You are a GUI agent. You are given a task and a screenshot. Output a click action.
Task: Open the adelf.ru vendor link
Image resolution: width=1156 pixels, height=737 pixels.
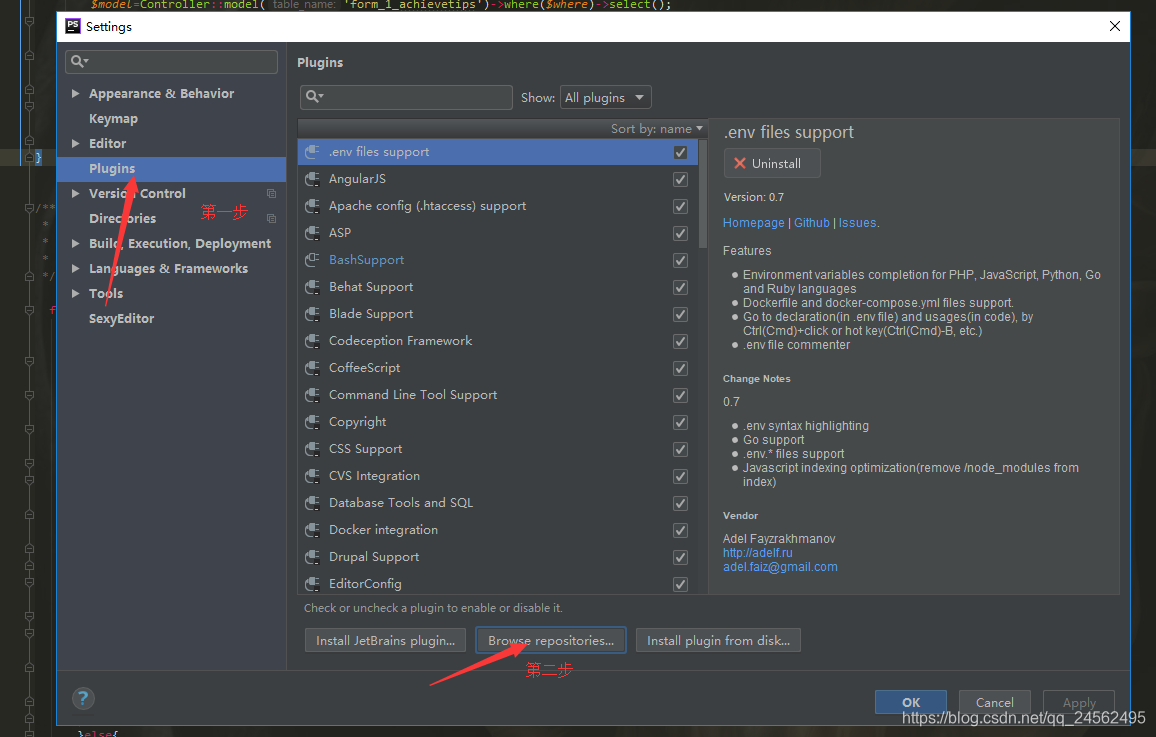coord(758,553)
